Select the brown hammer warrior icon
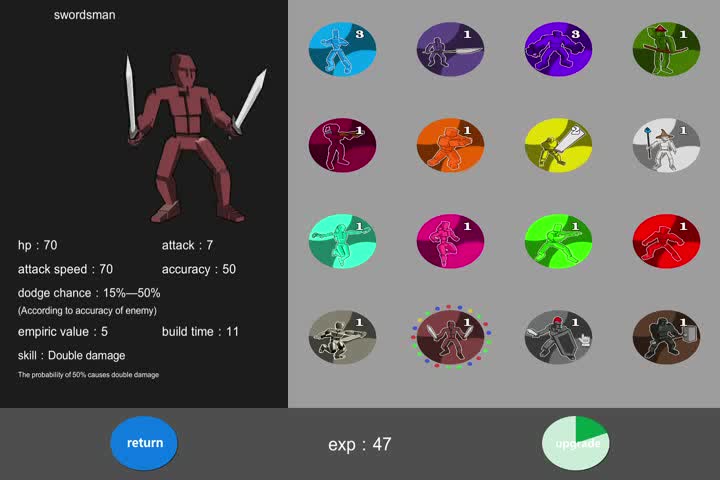The image size is (720, 480). pos(666,337)
